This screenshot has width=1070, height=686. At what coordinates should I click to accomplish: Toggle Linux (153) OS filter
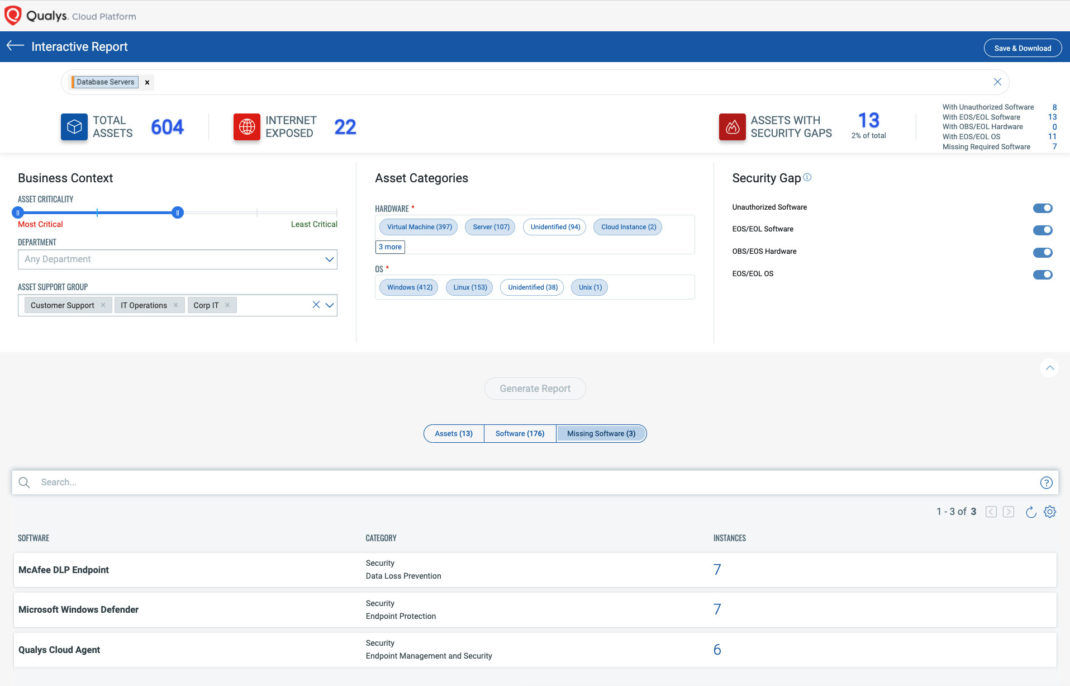[469, 287]
